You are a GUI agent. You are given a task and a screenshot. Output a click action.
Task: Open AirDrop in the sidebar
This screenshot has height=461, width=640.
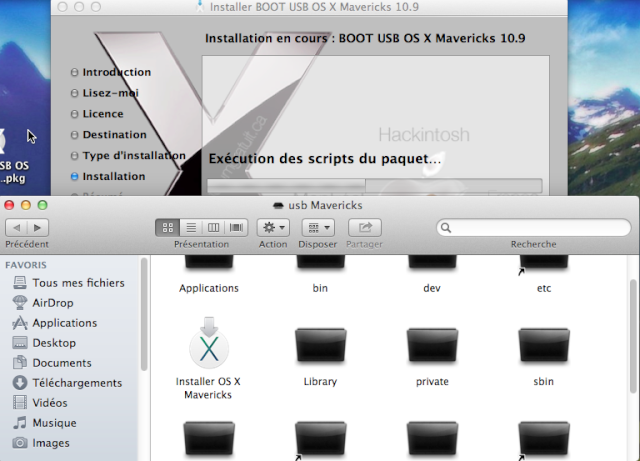(43, 303)
